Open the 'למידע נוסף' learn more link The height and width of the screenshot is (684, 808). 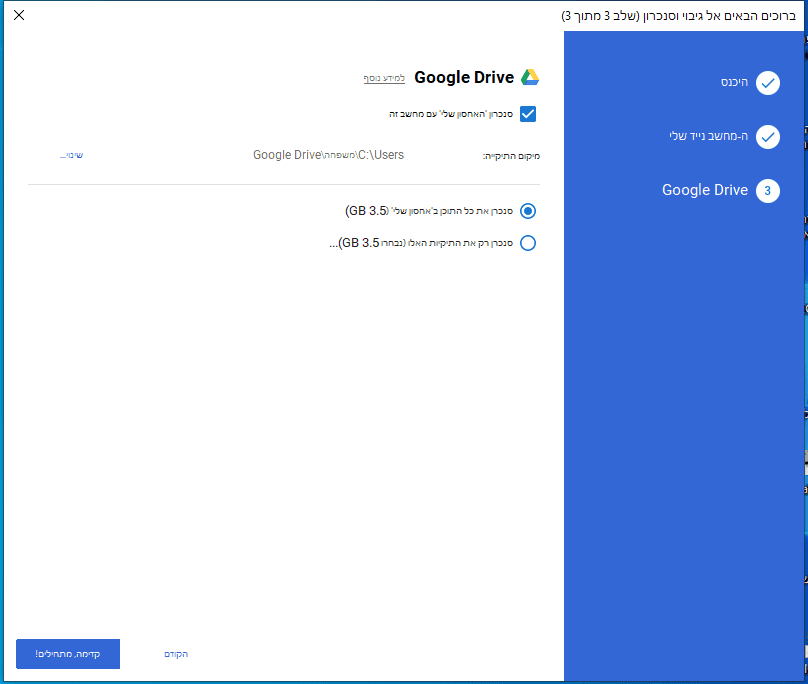pos(384,78)
